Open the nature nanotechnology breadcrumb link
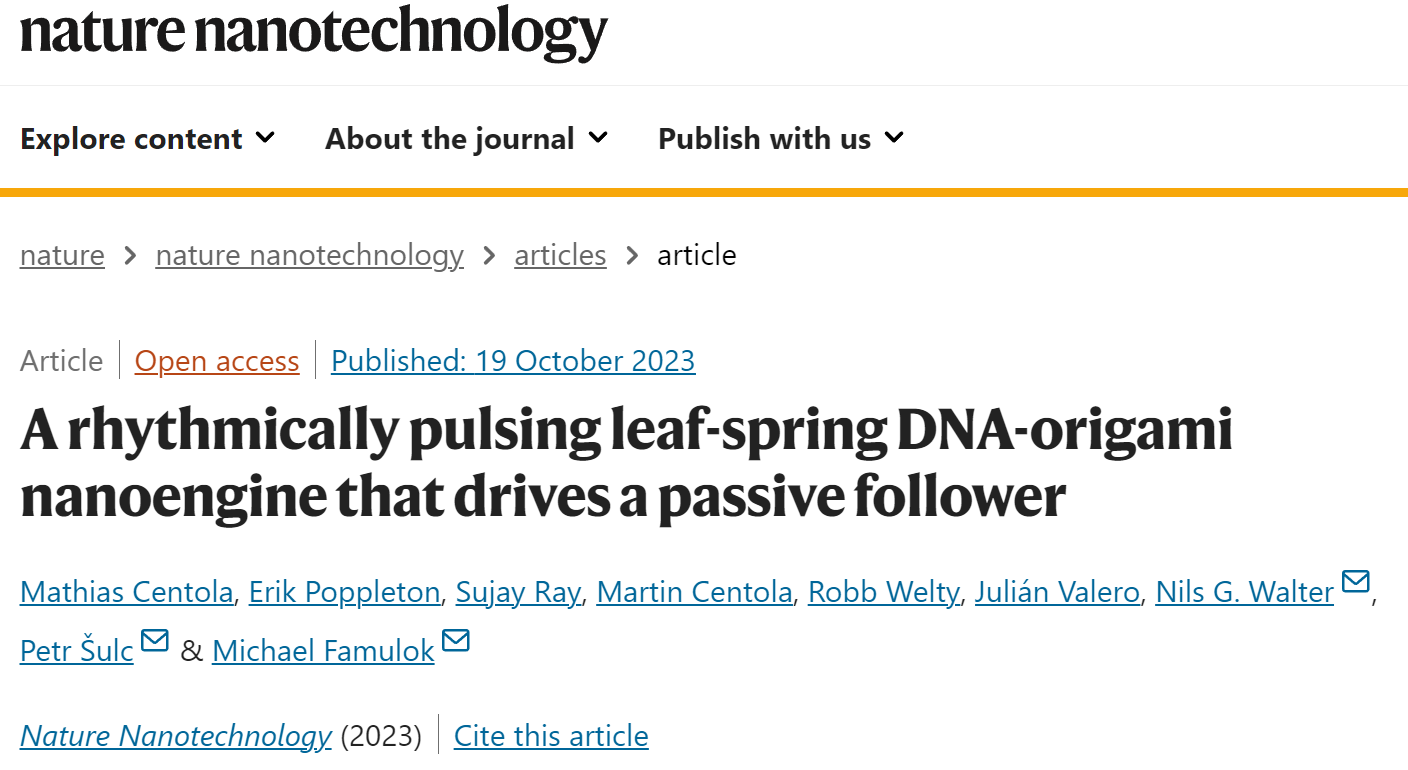This screenshot has height=770, width=1408. tap(310, 255)
